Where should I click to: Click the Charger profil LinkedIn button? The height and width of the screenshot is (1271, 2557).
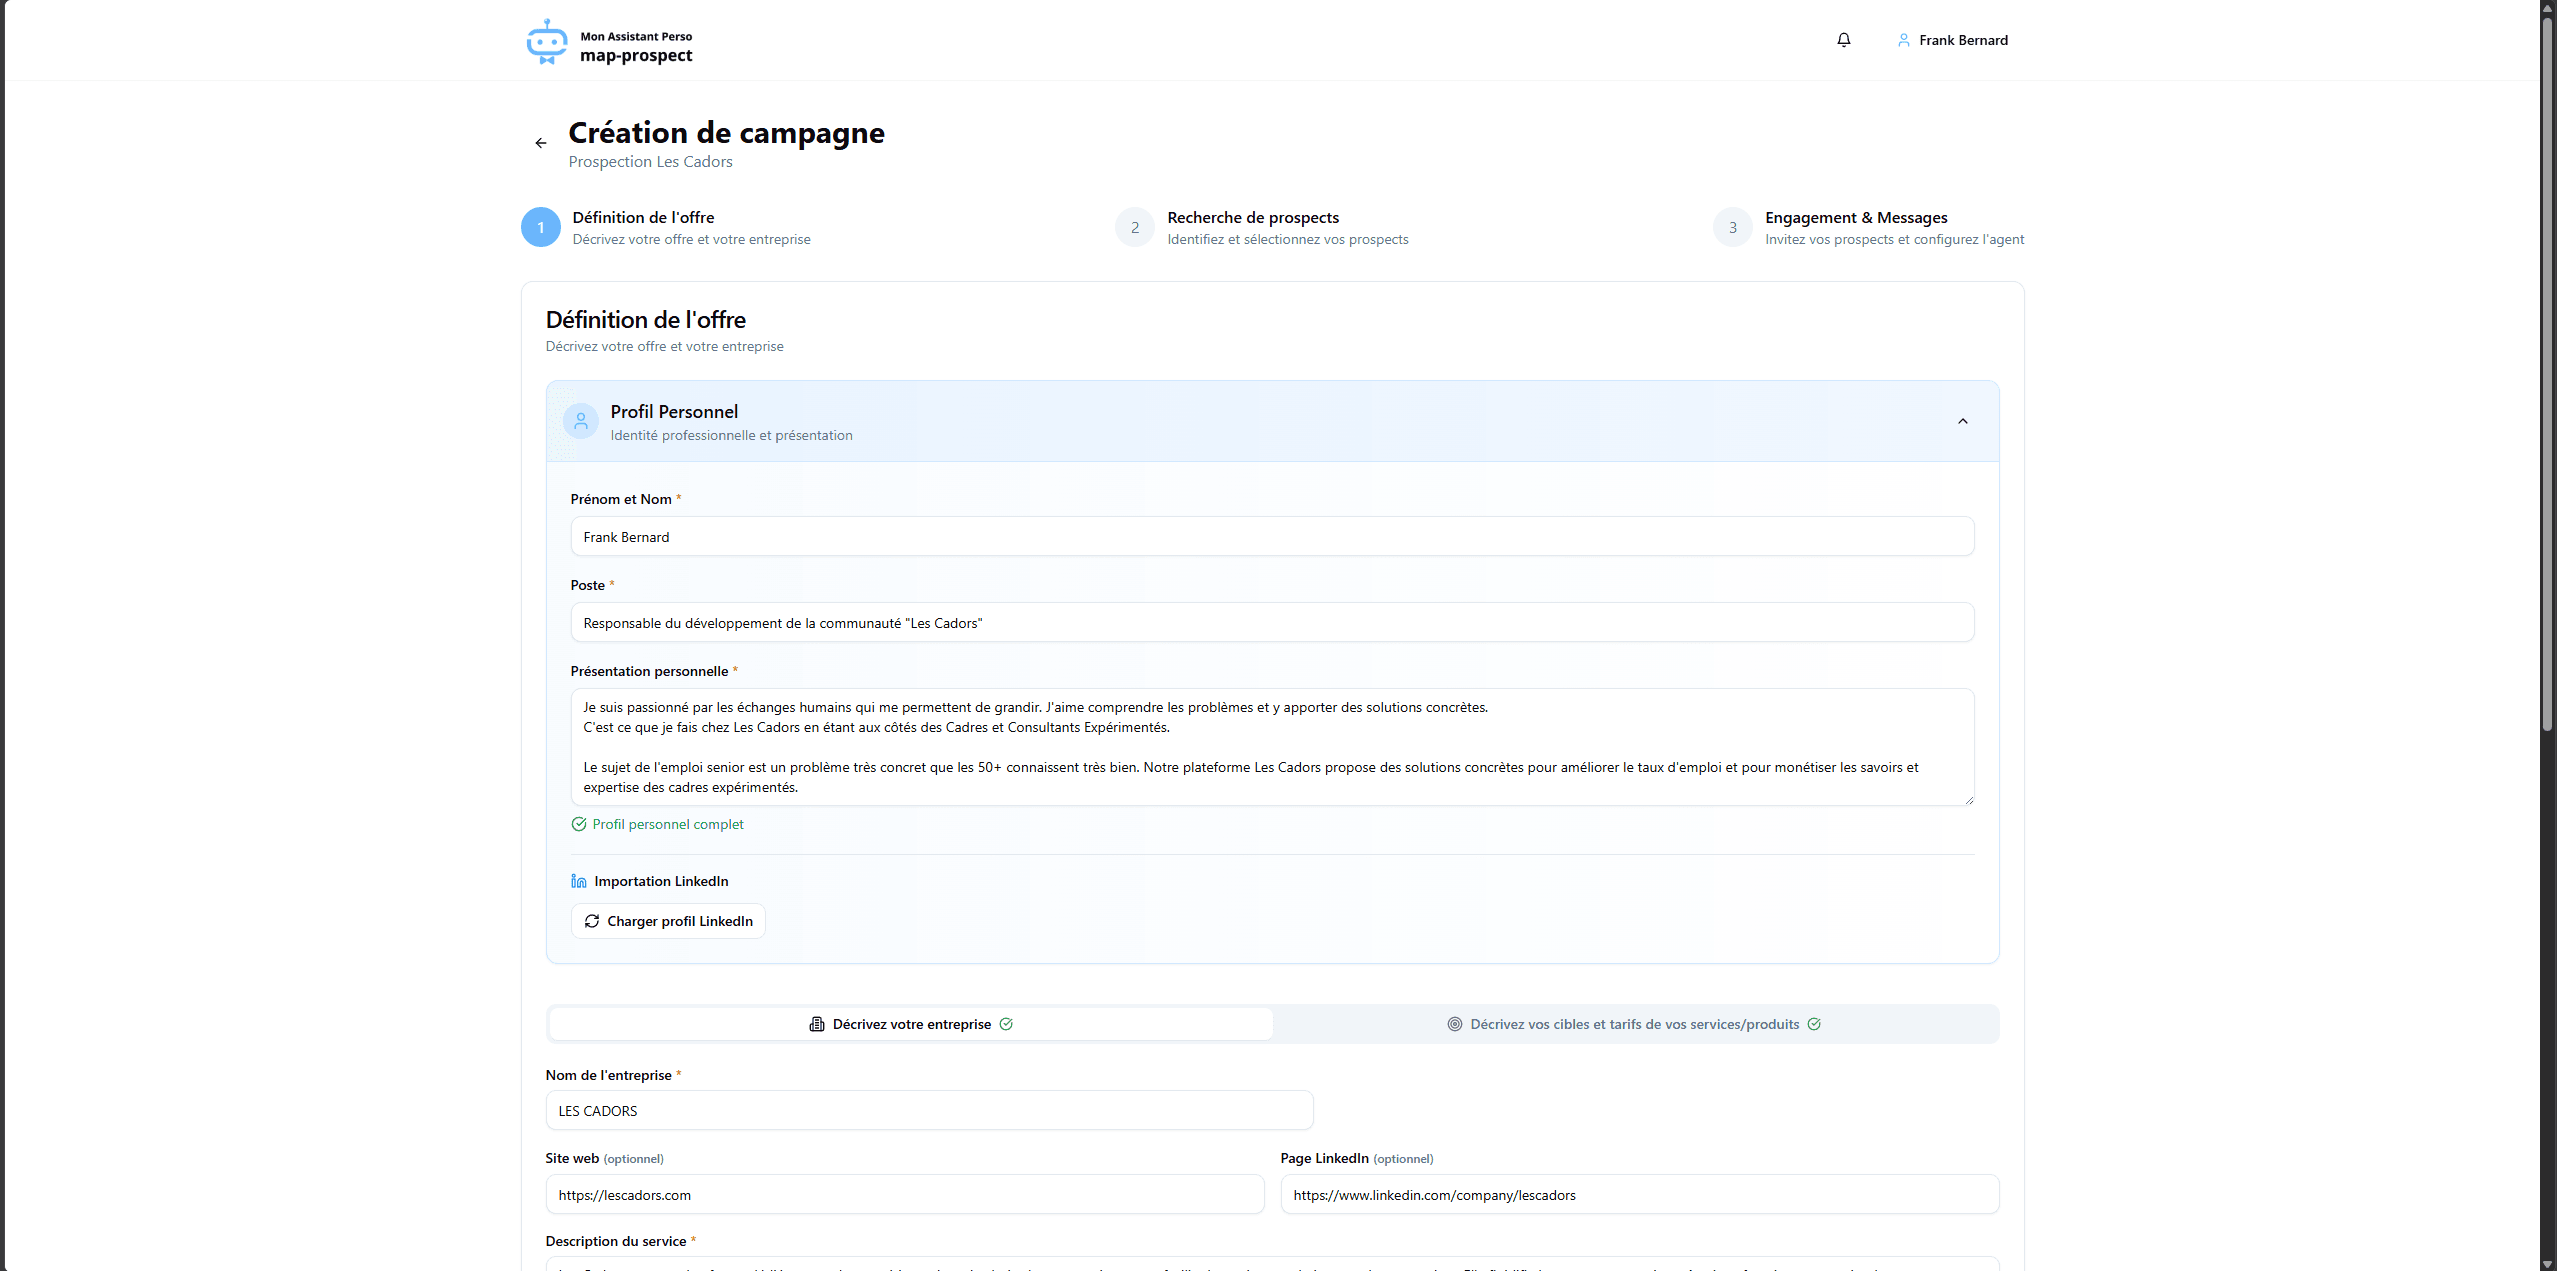[668, 921]
